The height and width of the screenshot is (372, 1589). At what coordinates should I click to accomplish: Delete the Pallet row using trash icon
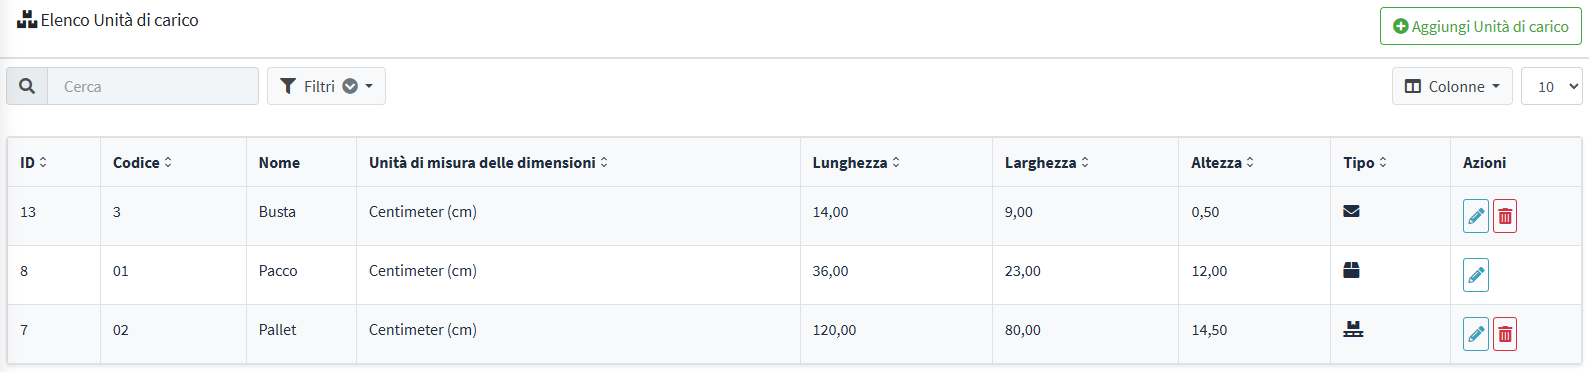point(1505,334)
